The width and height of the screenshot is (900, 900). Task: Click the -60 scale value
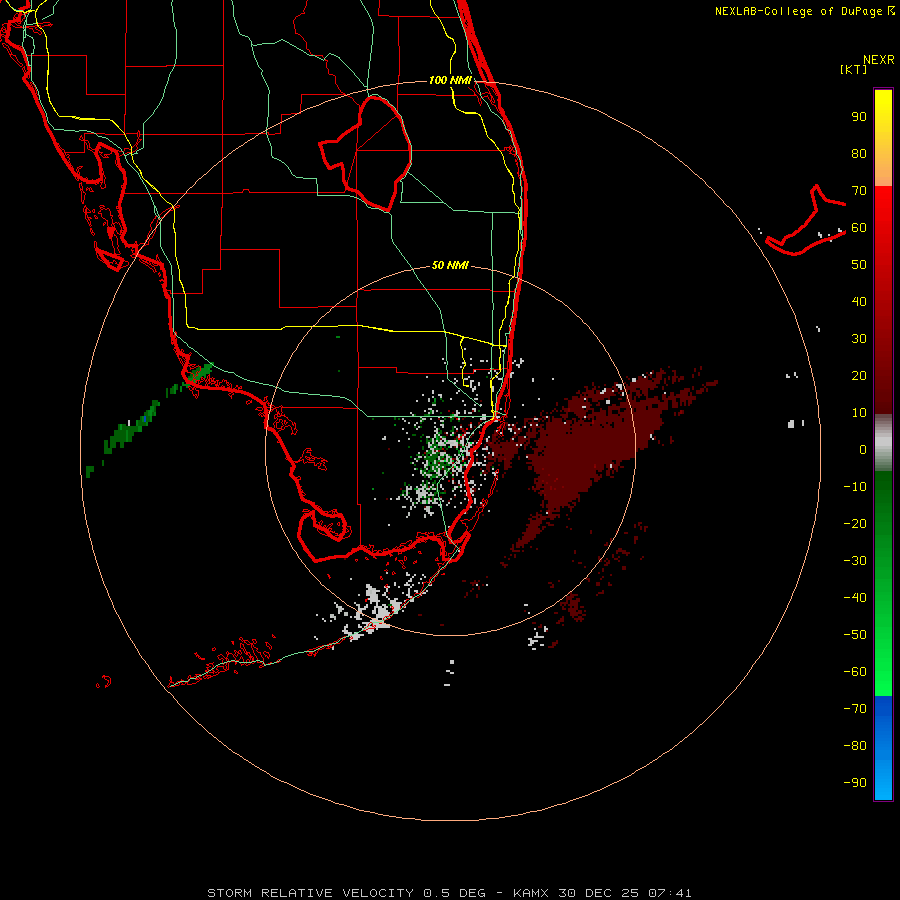point(855,672)
